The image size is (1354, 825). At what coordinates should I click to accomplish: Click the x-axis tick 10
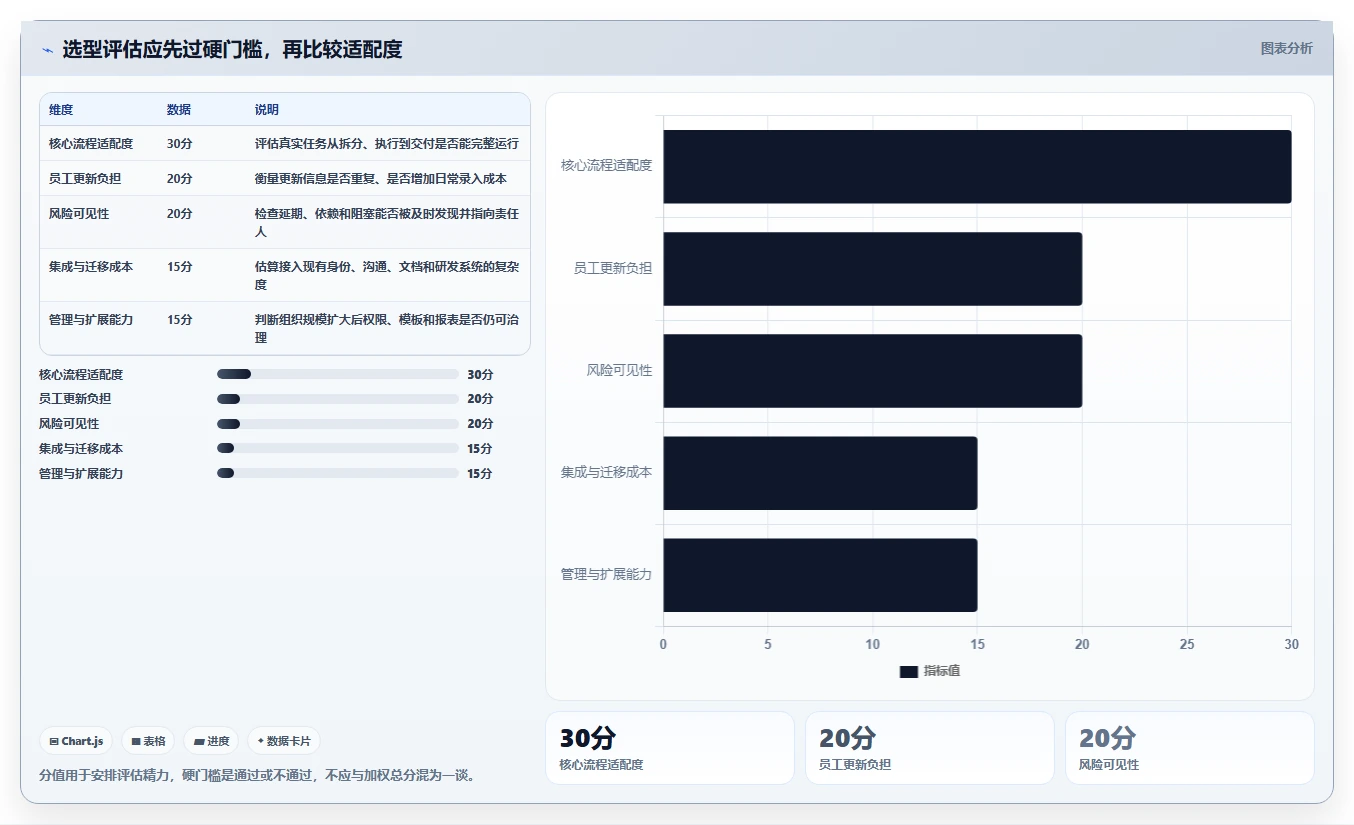(x=873, y=644)
